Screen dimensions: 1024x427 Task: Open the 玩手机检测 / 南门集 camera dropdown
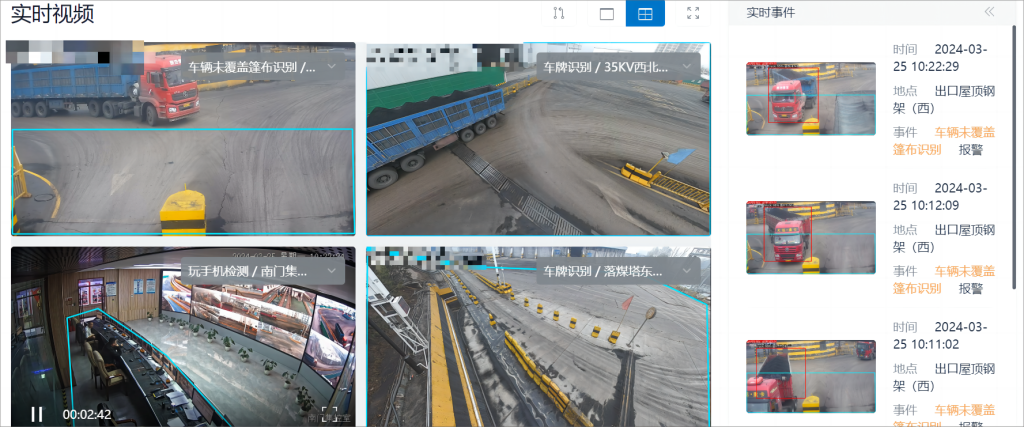pyautogui.click(x=331, y=271)
